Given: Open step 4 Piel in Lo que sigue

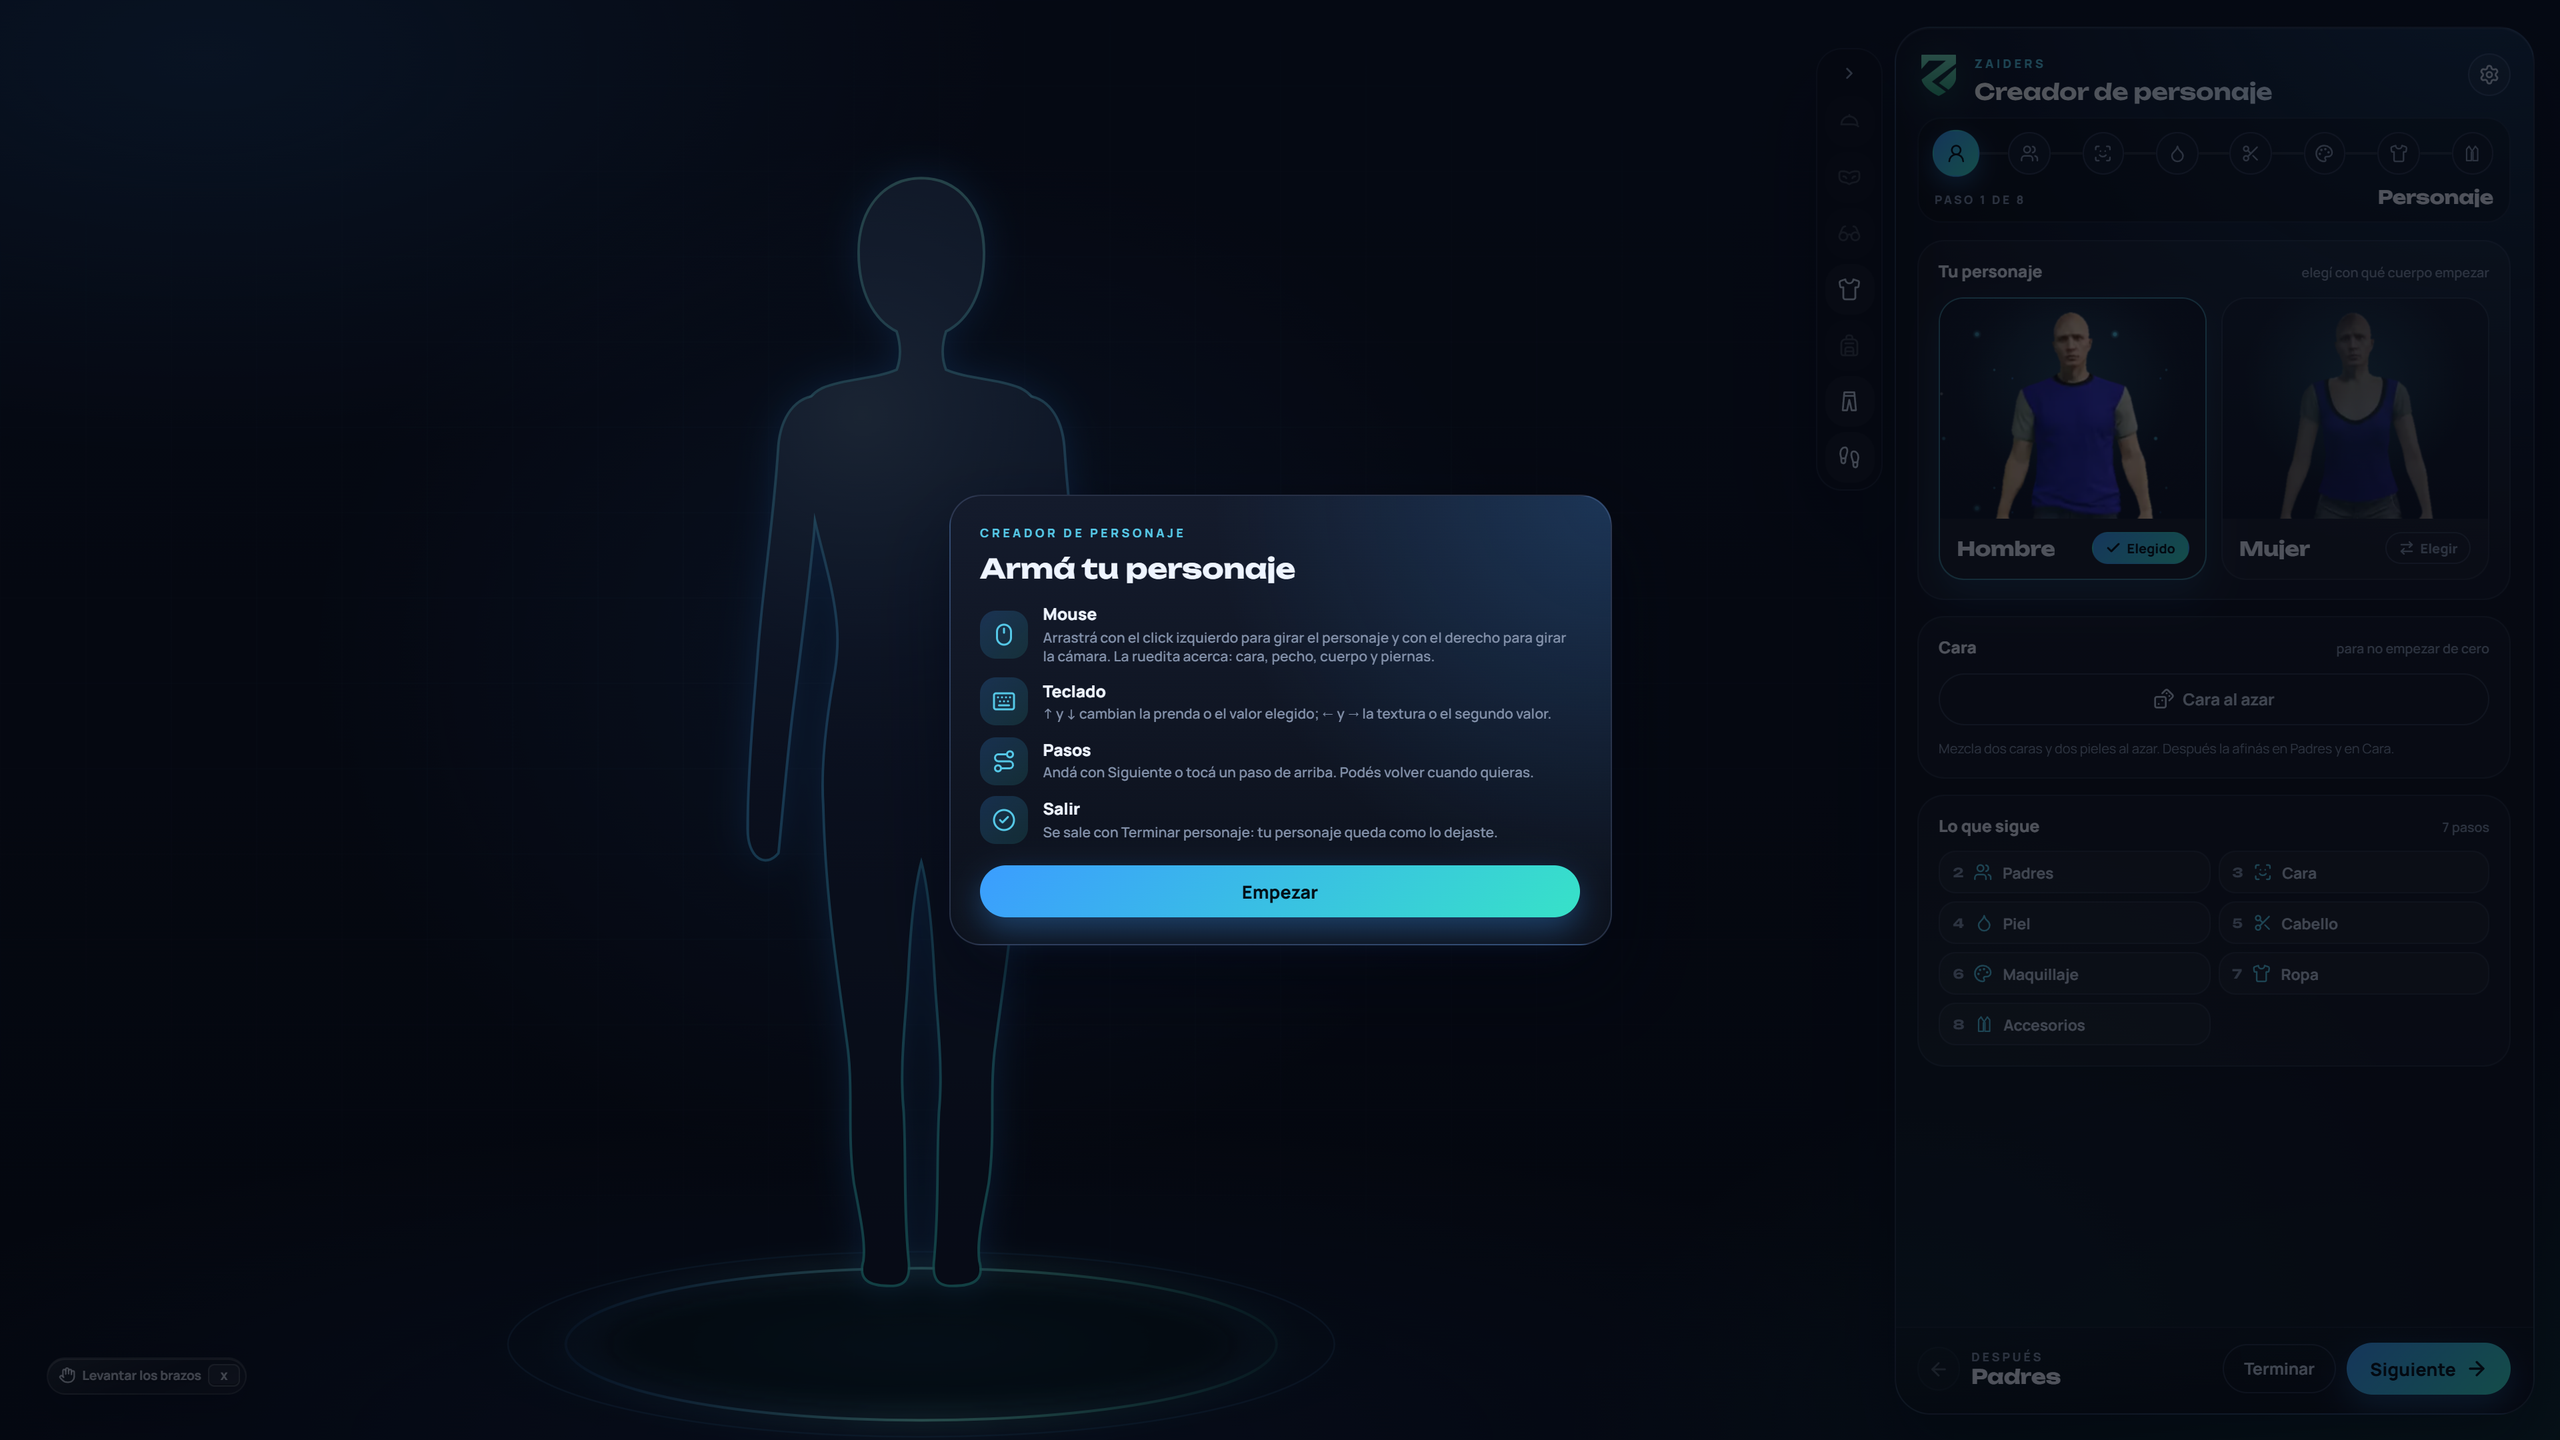Looking at the screenshot, I should pos(2074,923).
